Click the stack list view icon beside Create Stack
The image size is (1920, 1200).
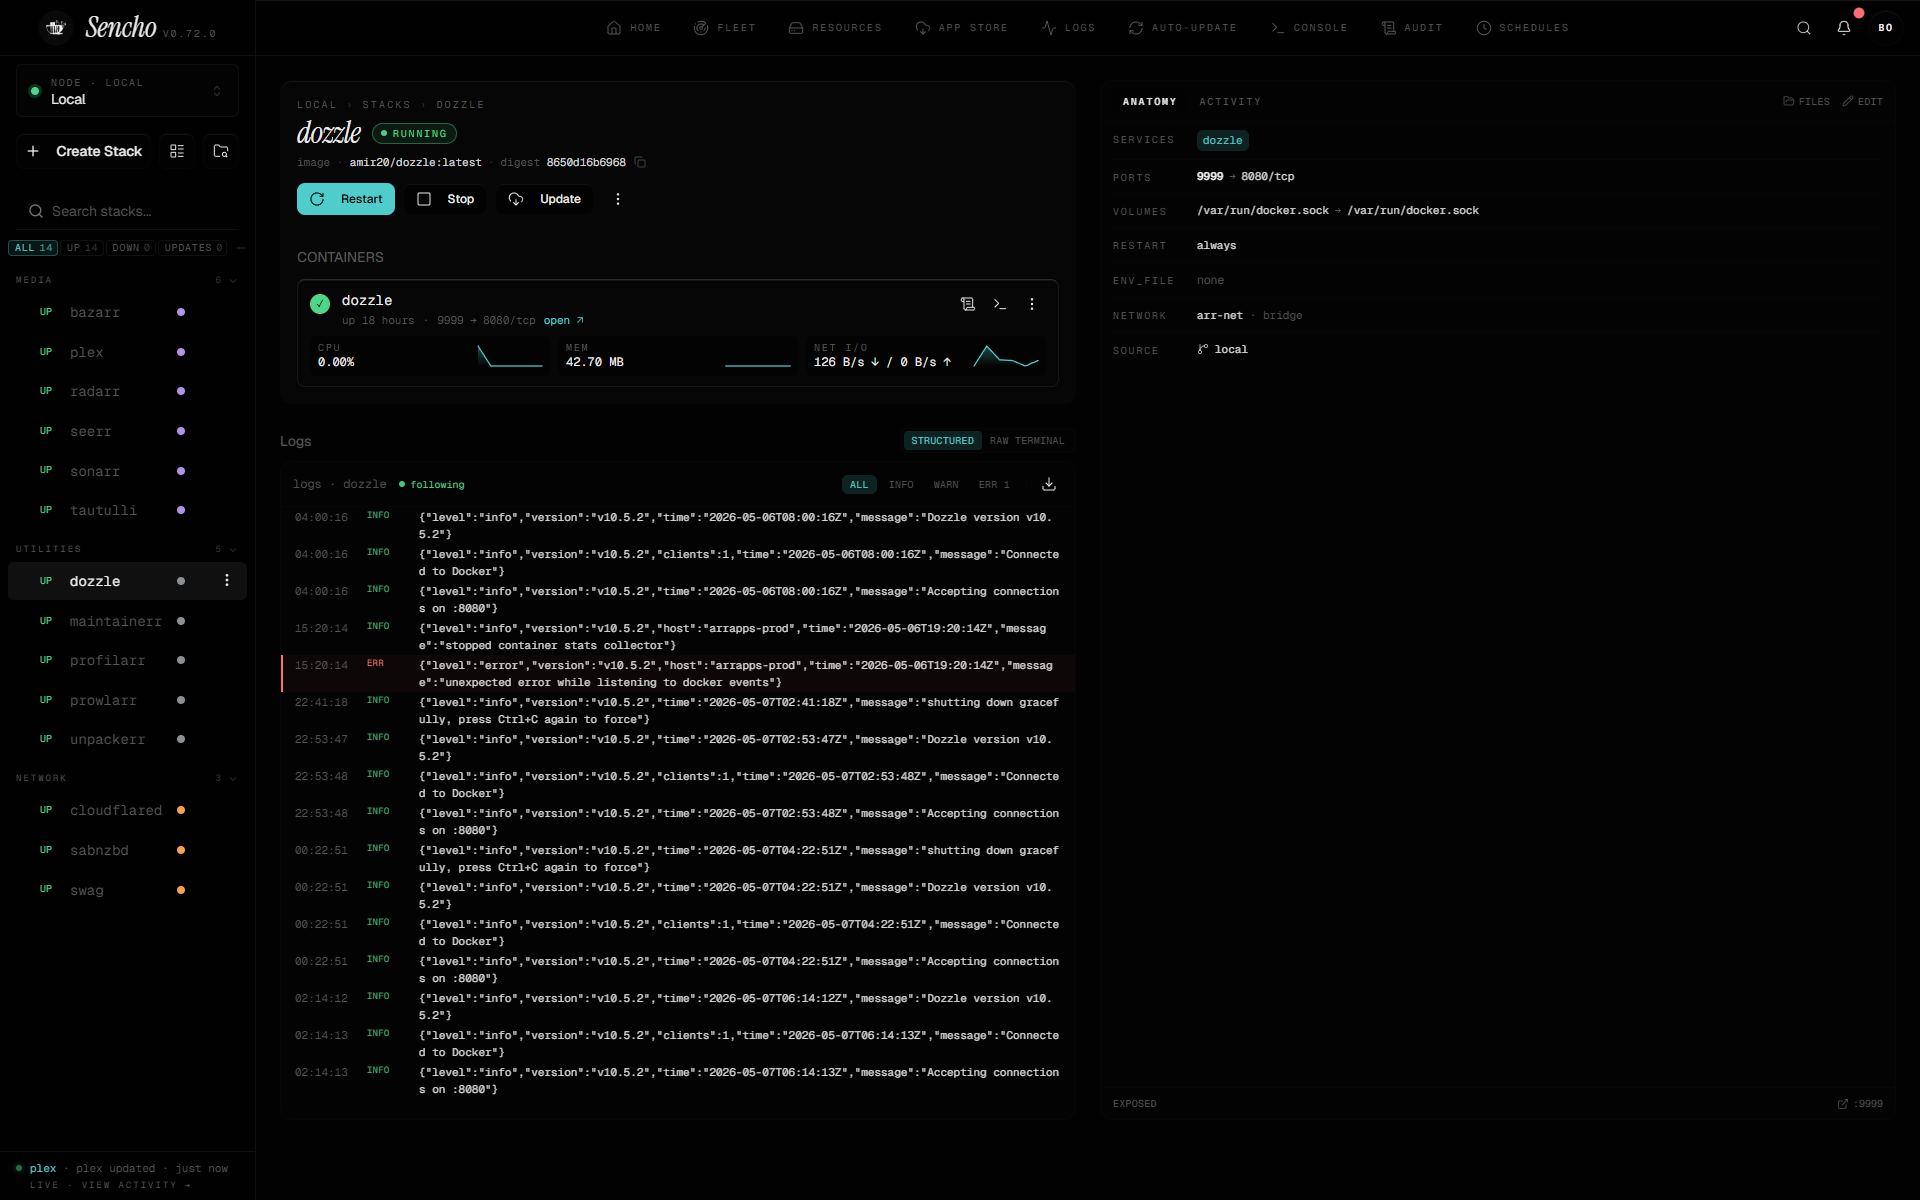tap(177, 151)
